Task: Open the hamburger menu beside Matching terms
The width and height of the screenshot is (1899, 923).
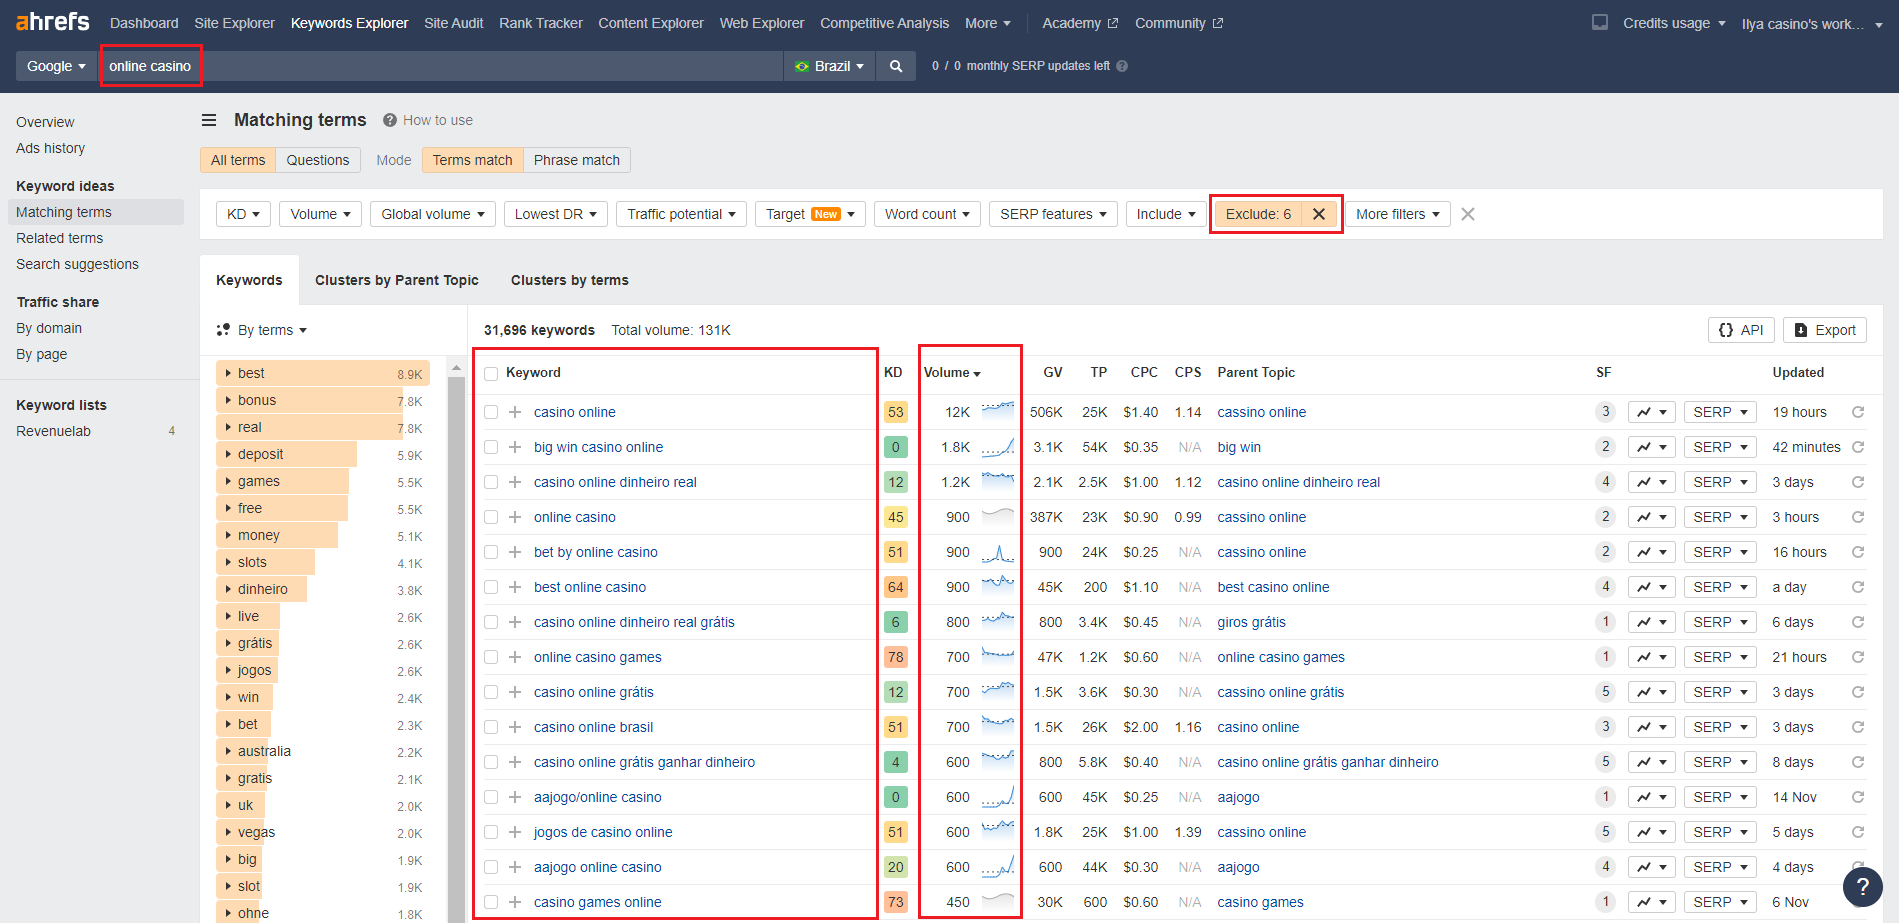Action: [209, 120]
